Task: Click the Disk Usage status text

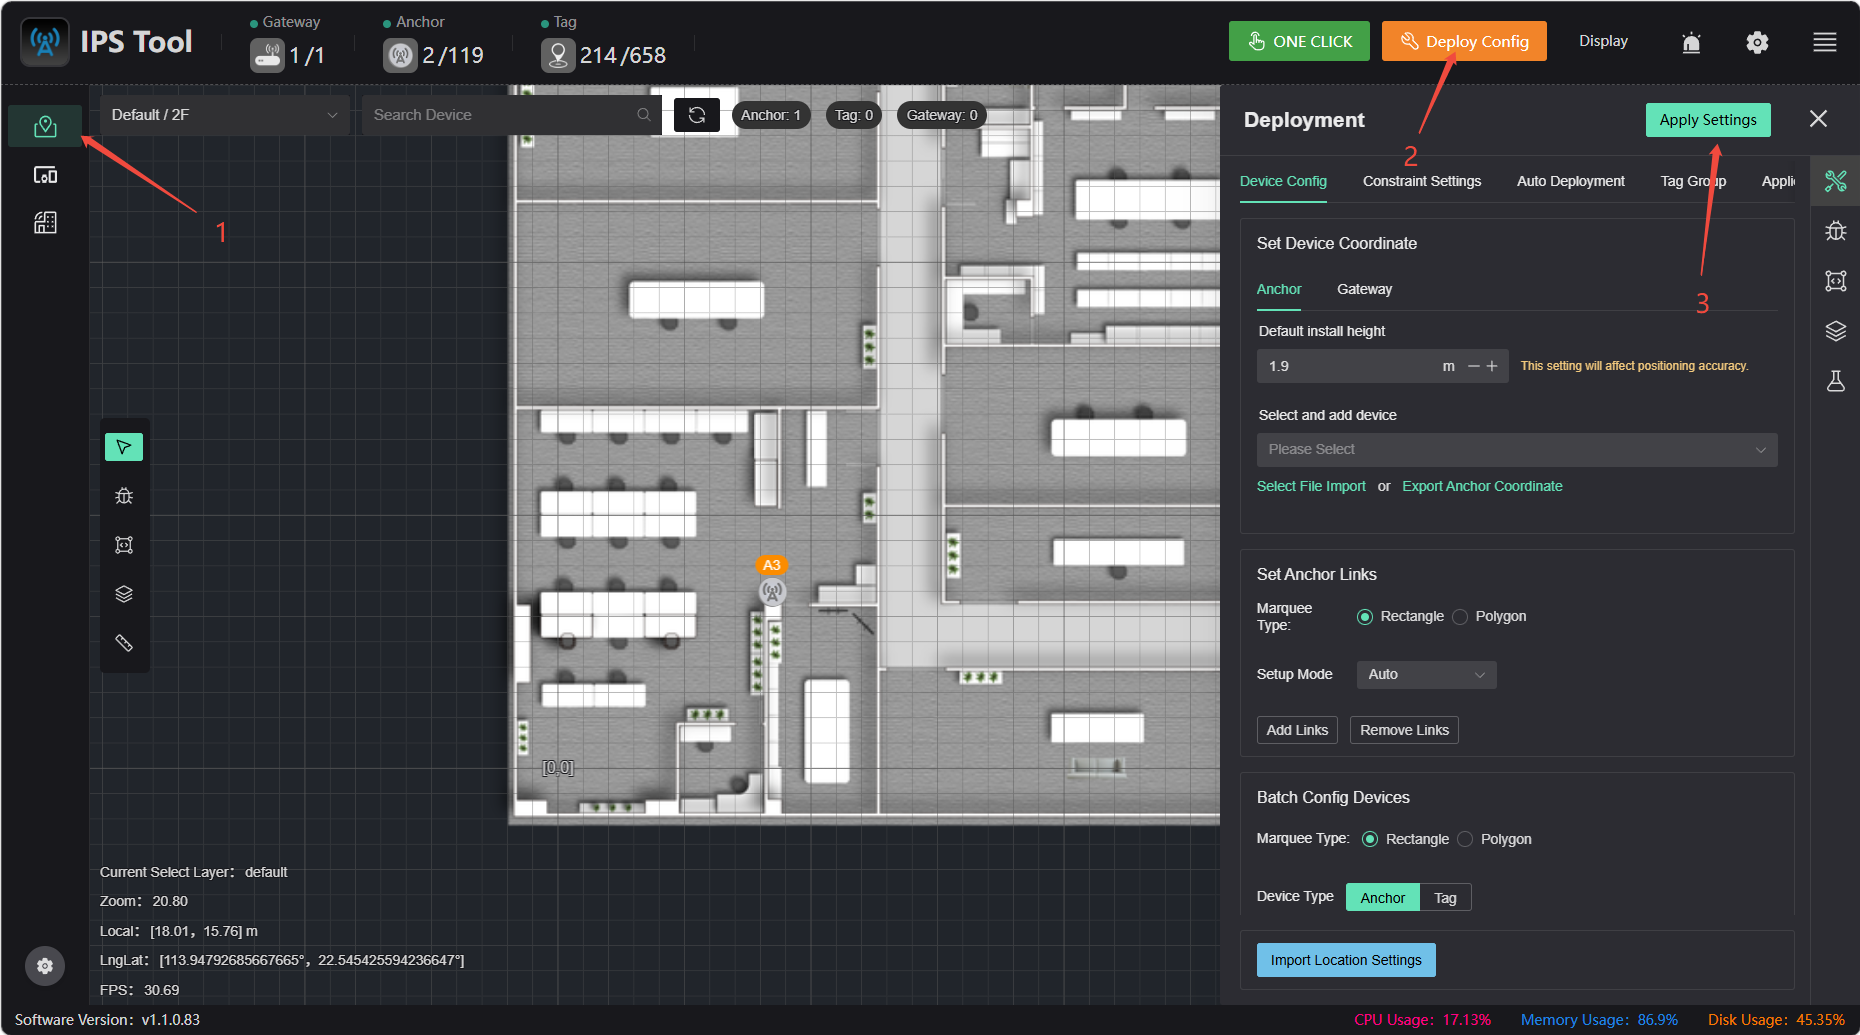Action: [1776, 1020]
